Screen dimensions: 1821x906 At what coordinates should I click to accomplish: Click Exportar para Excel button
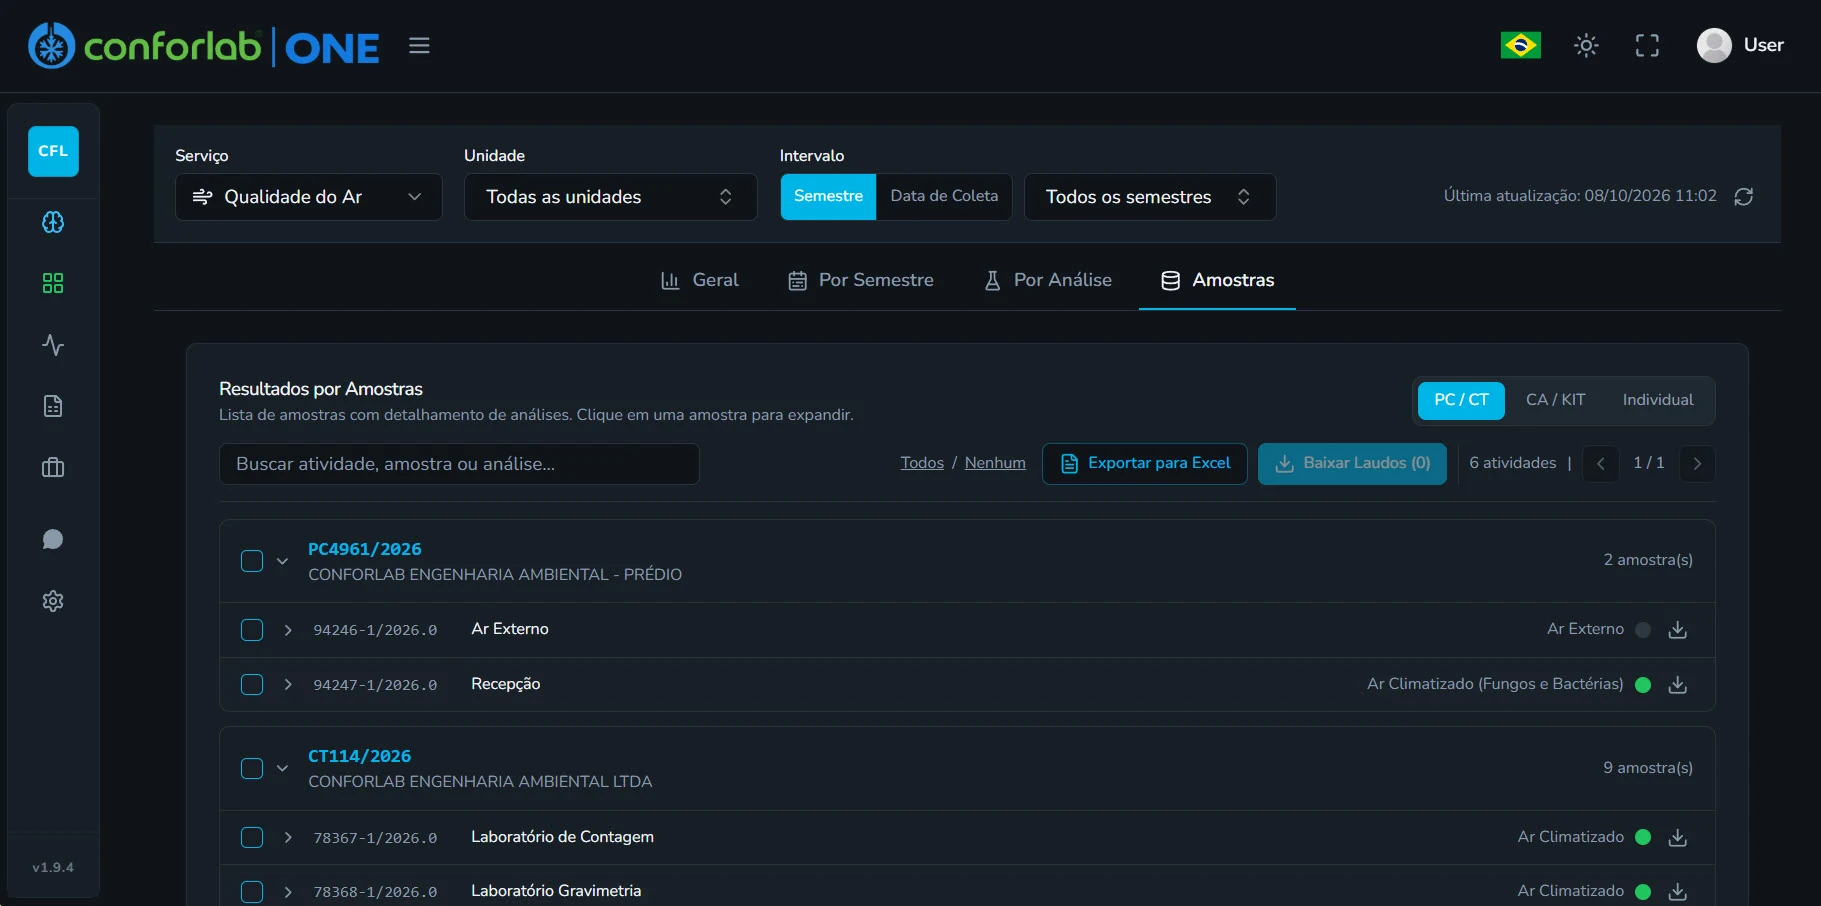point(1145,464)
